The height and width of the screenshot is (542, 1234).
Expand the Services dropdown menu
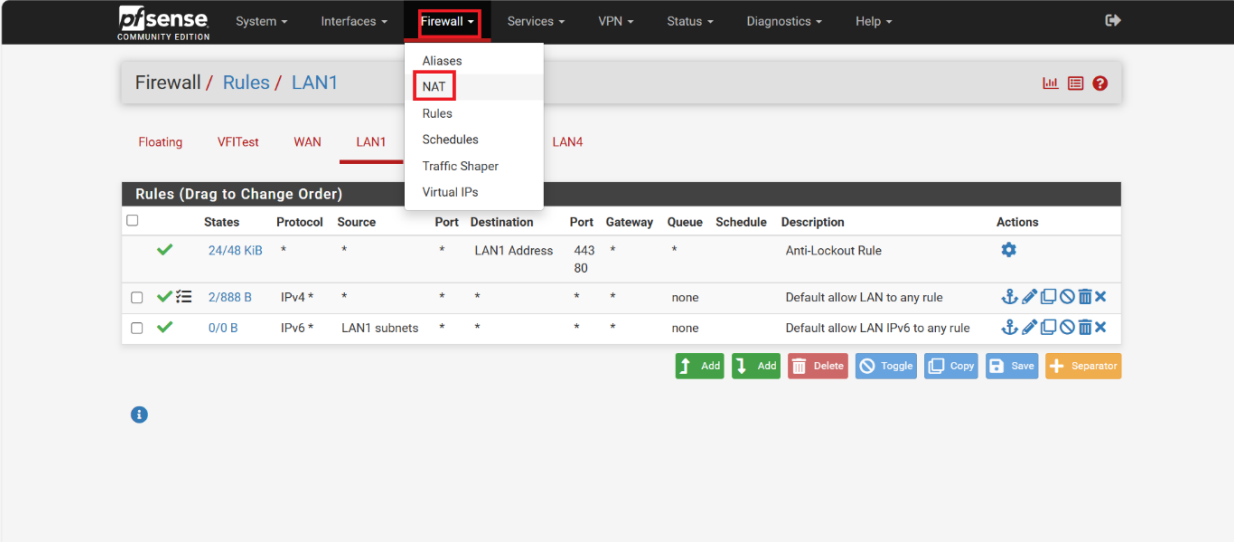point(535,21)
